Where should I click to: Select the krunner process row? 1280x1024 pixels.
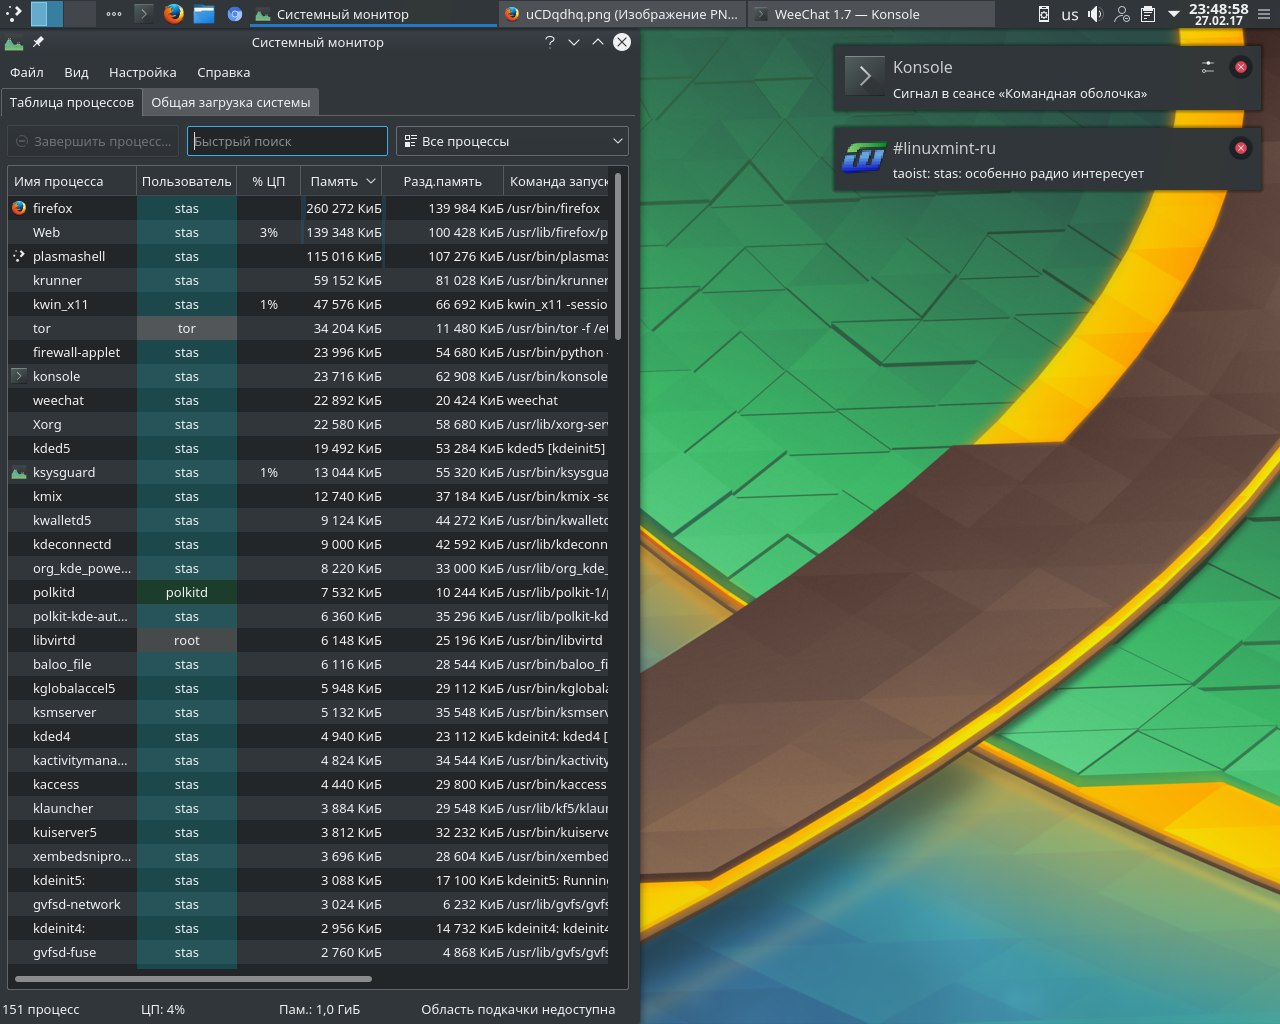[309, 280]
